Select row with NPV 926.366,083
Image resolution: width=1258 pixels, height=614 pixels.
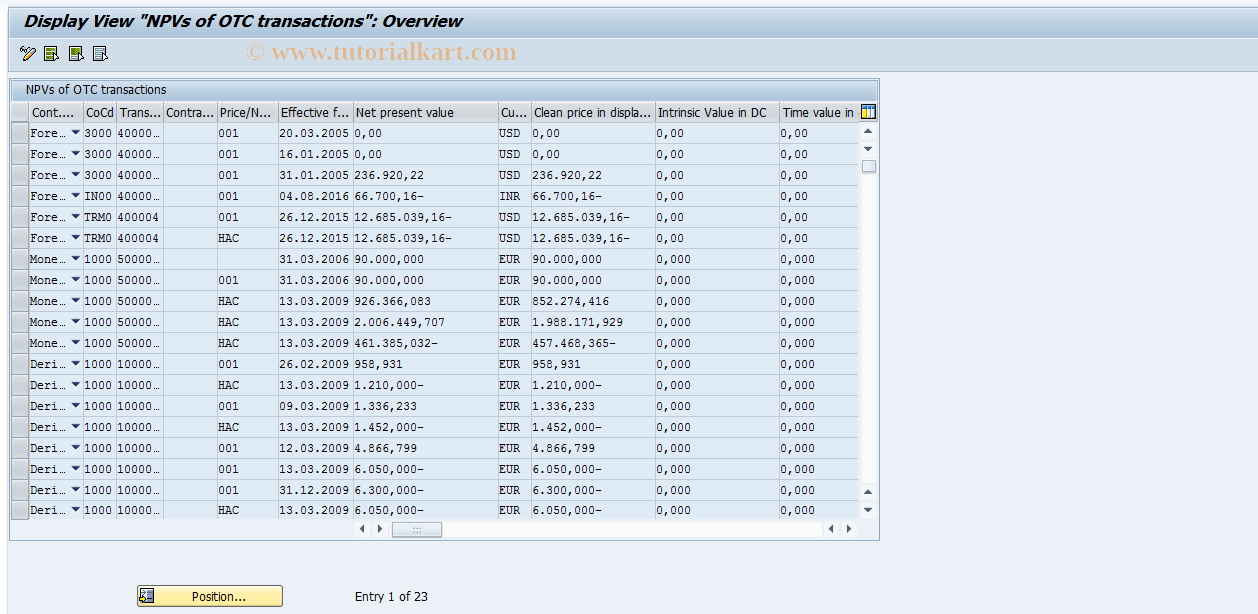pos(20,301)
